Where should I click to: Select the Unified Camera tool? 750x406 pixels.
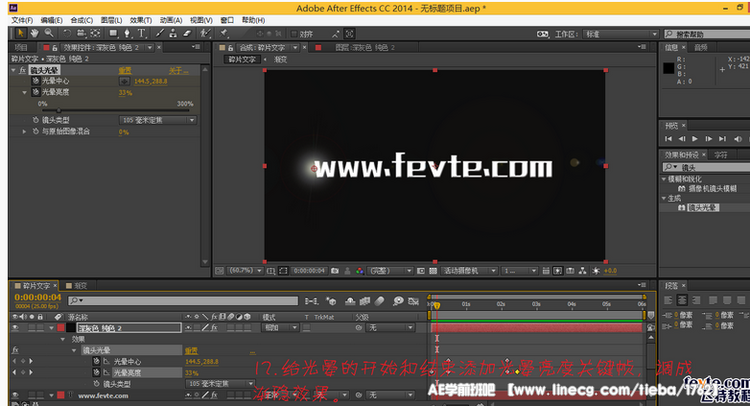[81, 33]
